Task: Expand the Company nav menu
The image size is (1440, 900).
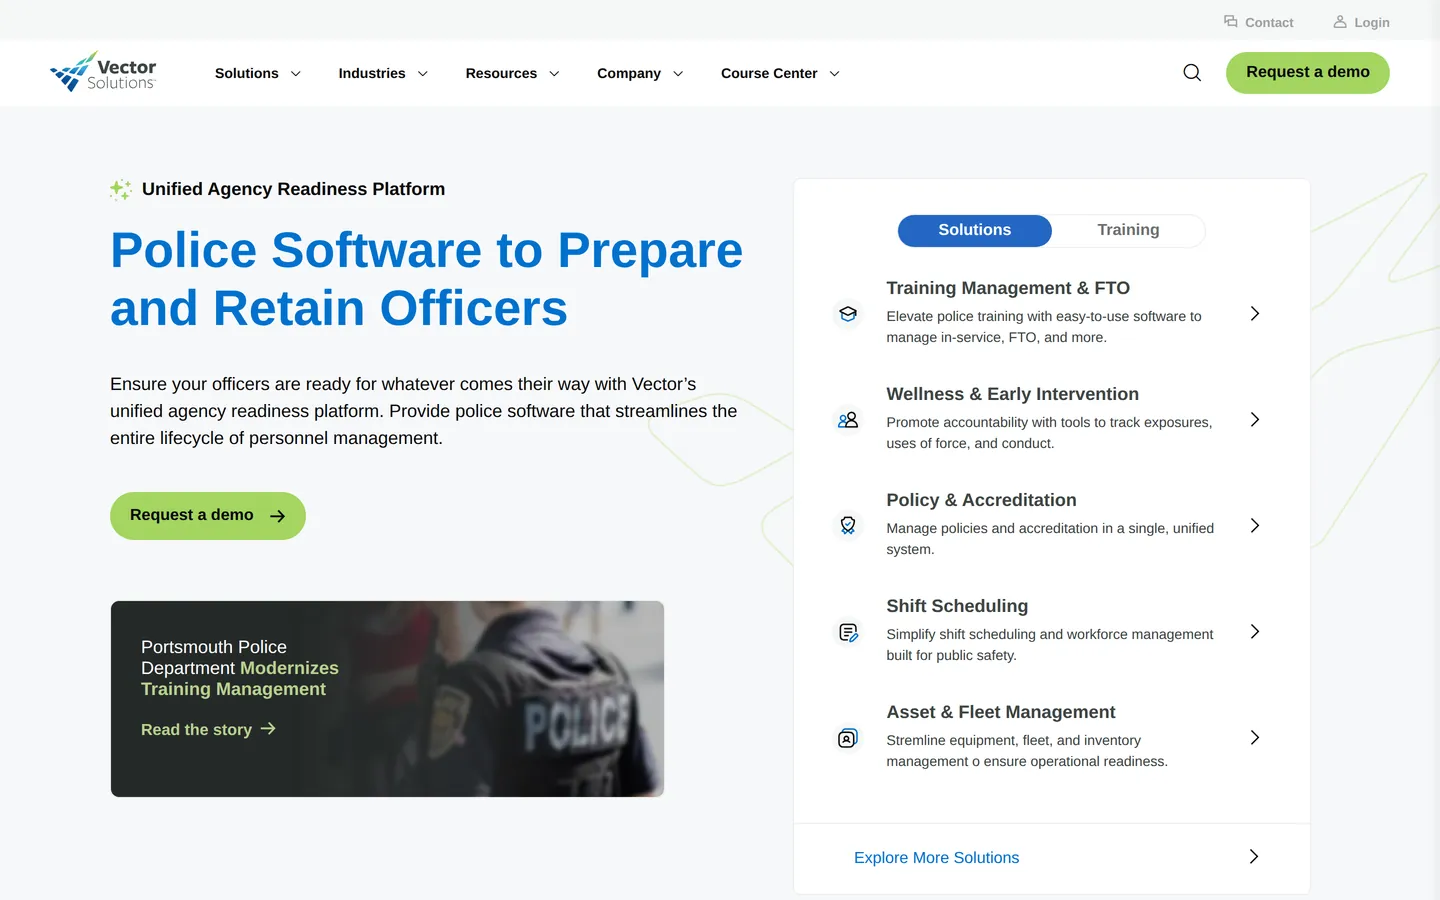Action: [x=640, y=73]
